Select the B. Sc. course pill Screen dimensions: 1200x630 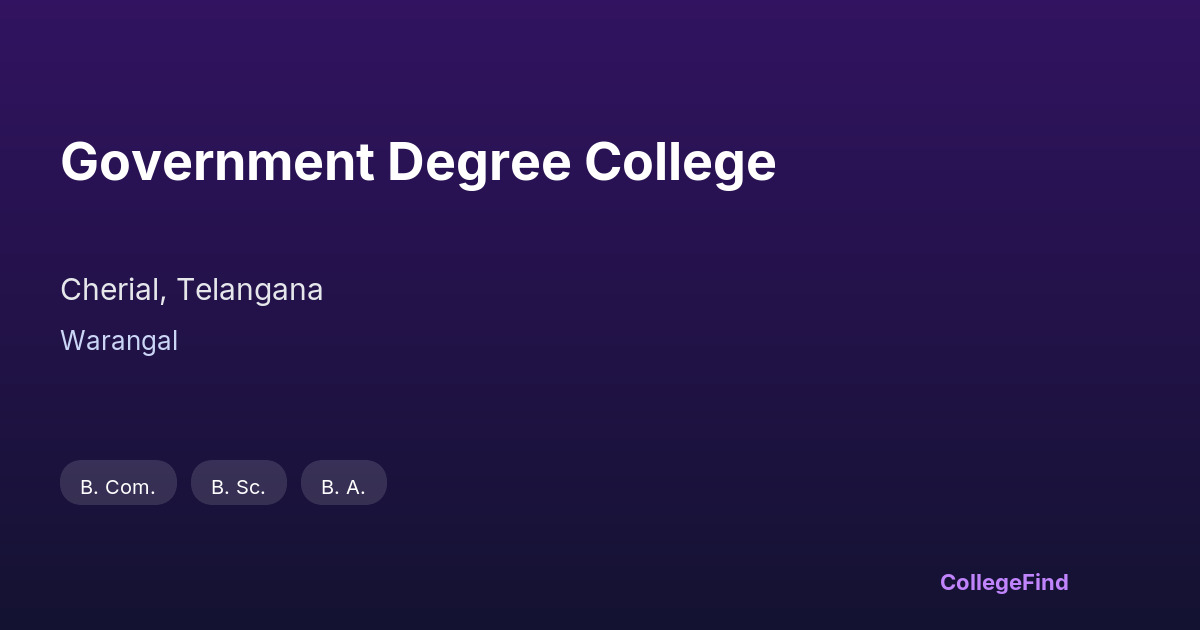tap(238, 485)
